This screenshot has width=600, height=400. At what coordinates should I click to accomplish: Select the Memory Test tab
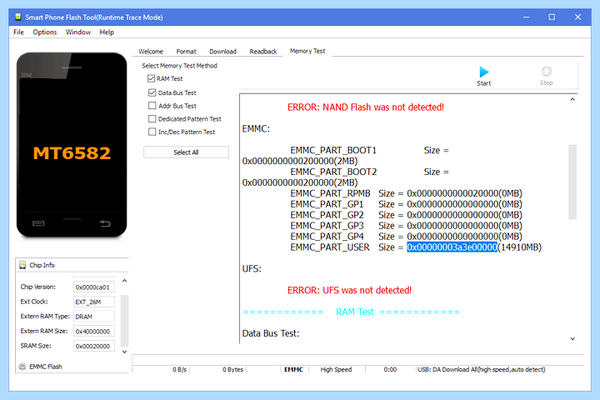307,51
